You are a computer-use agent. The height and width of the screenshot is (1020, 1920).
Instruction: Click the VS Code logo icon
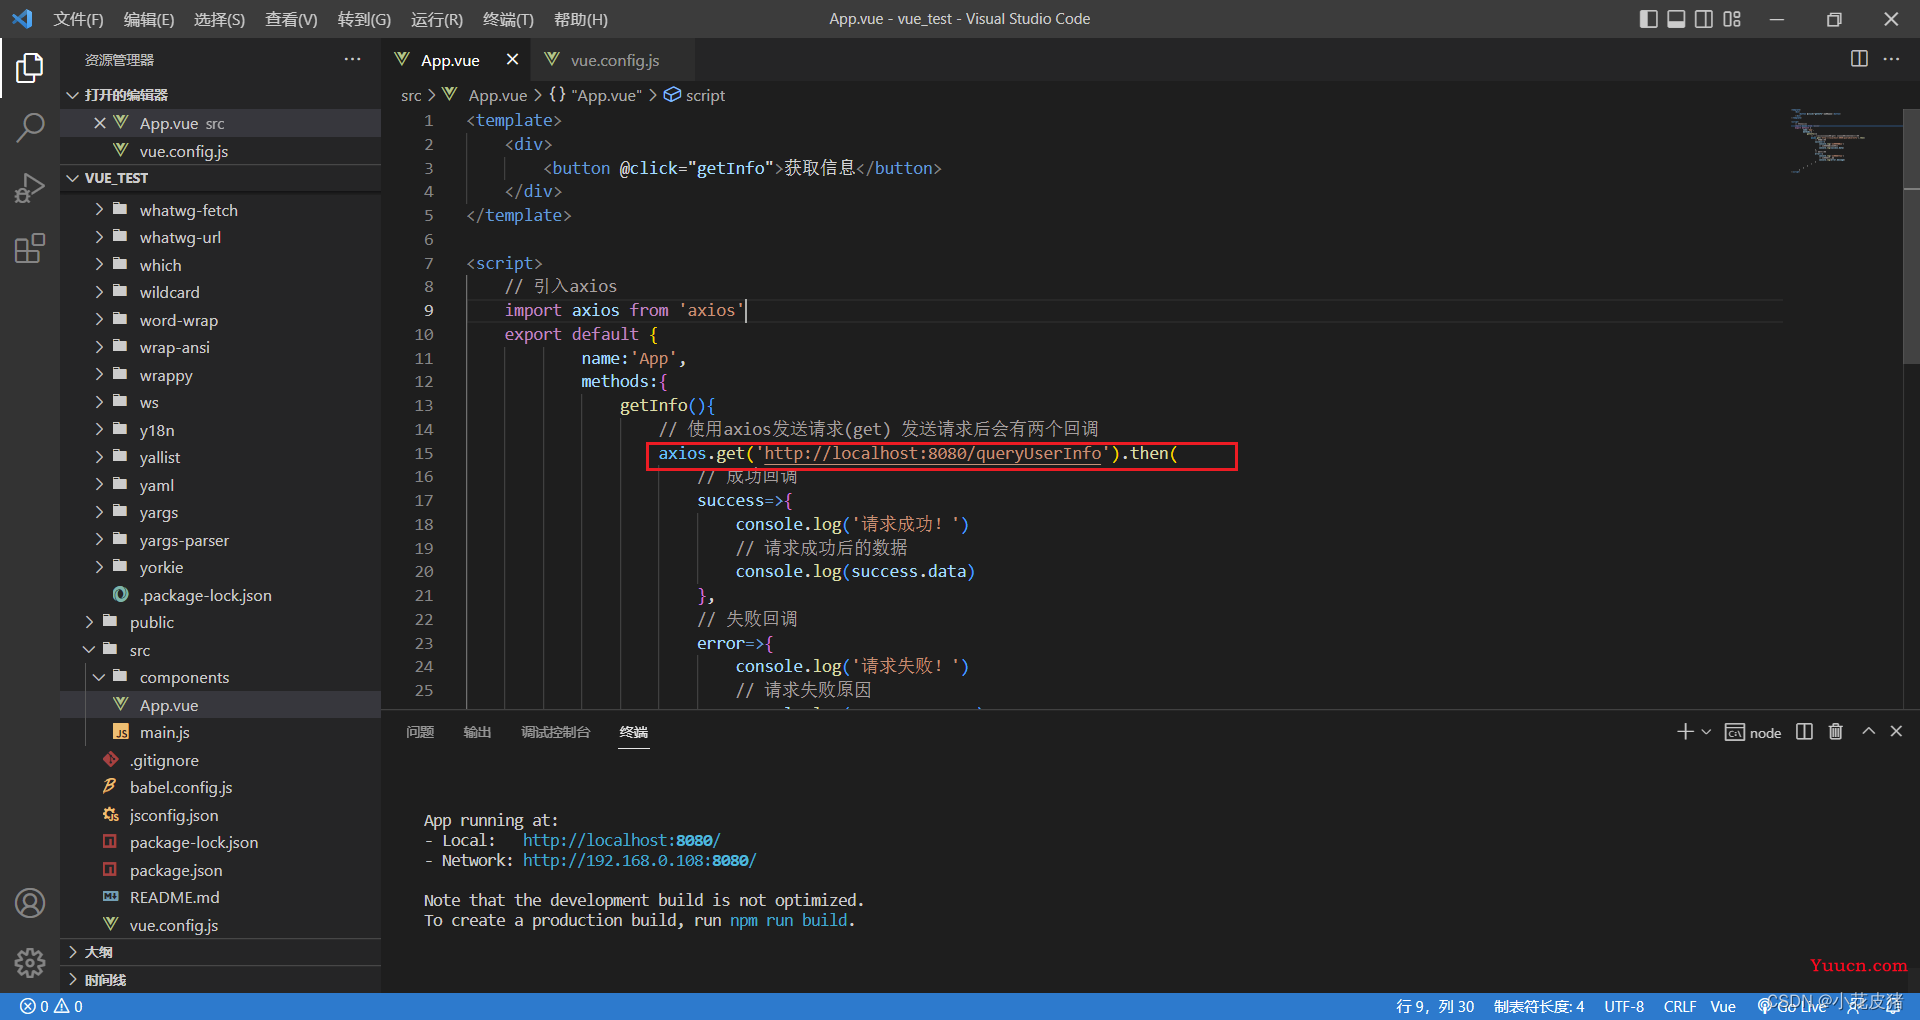pyautogui.click(x=22, y=19)
